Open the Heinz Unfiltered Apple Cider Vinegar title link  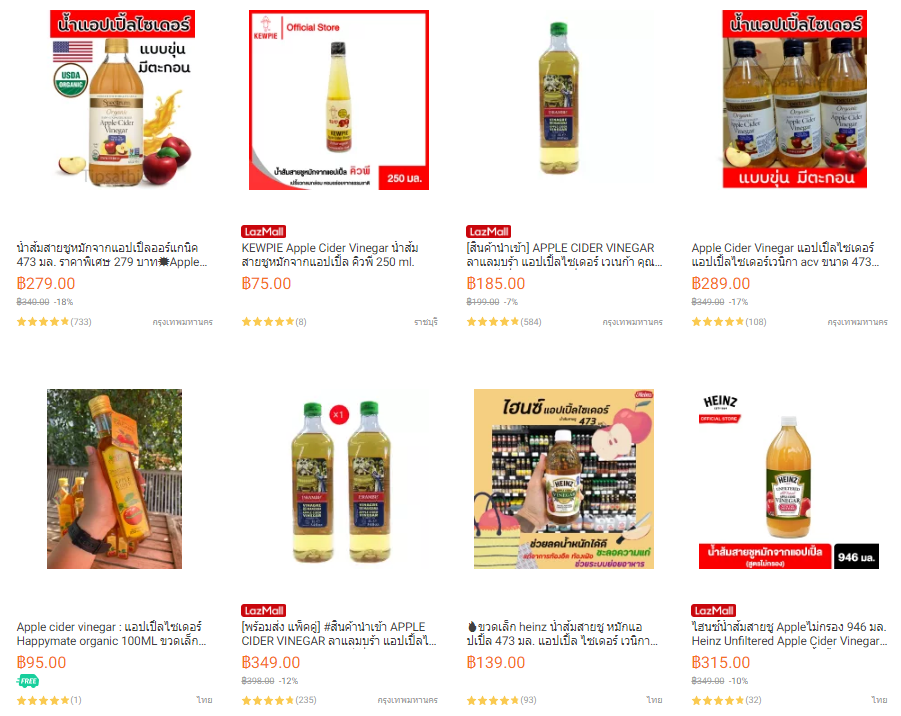click(789, 634)
